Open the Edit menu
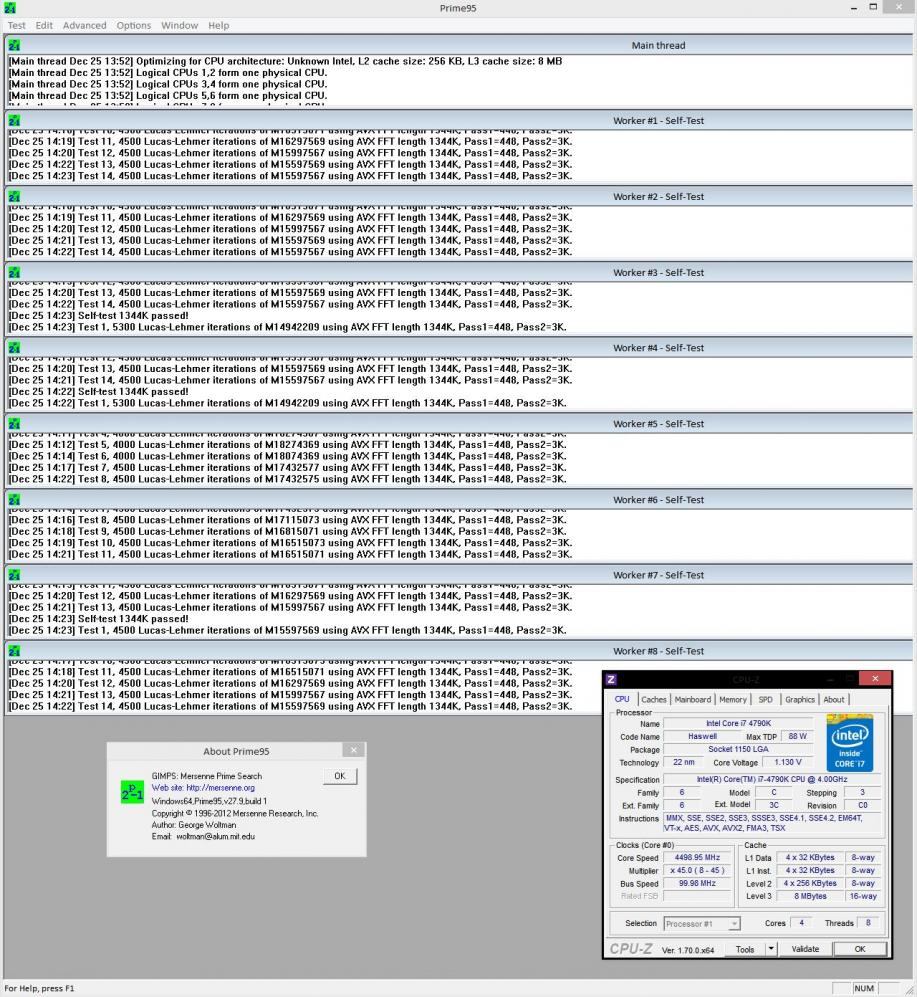Screen dimensions: 917x997 click(x=44, y=25)
